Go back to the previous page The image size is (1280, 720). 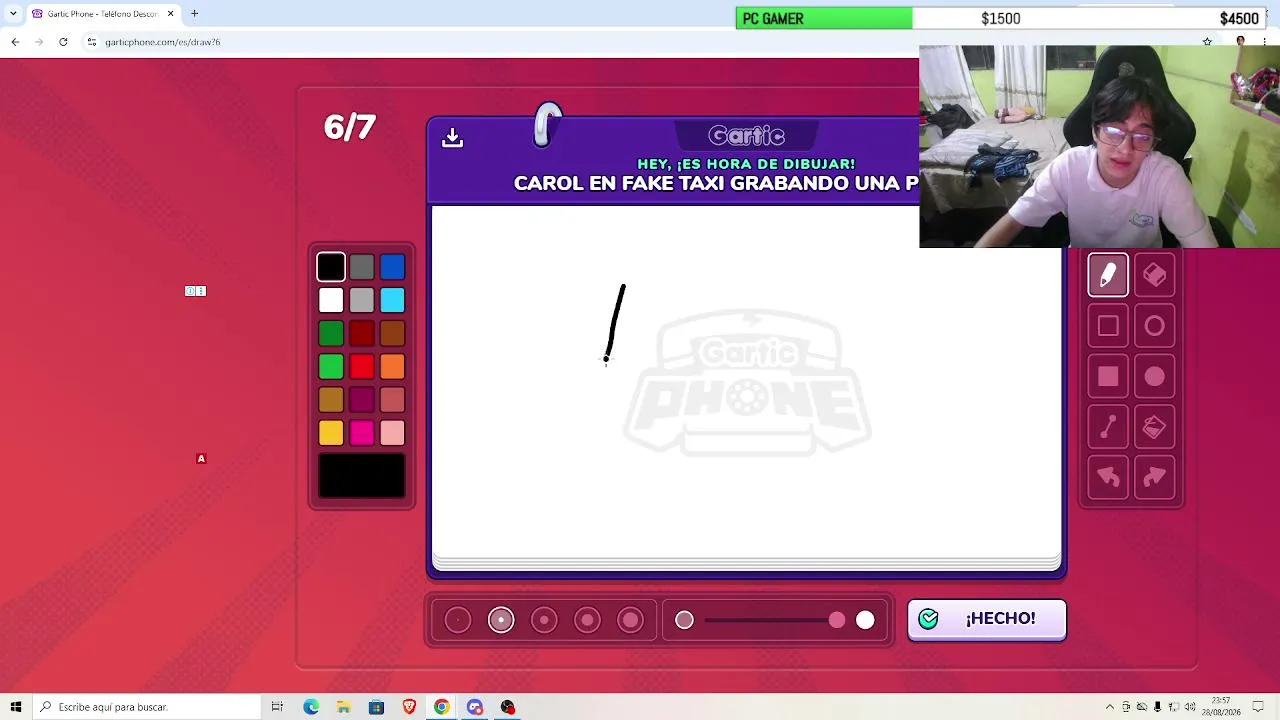[15, 42]
